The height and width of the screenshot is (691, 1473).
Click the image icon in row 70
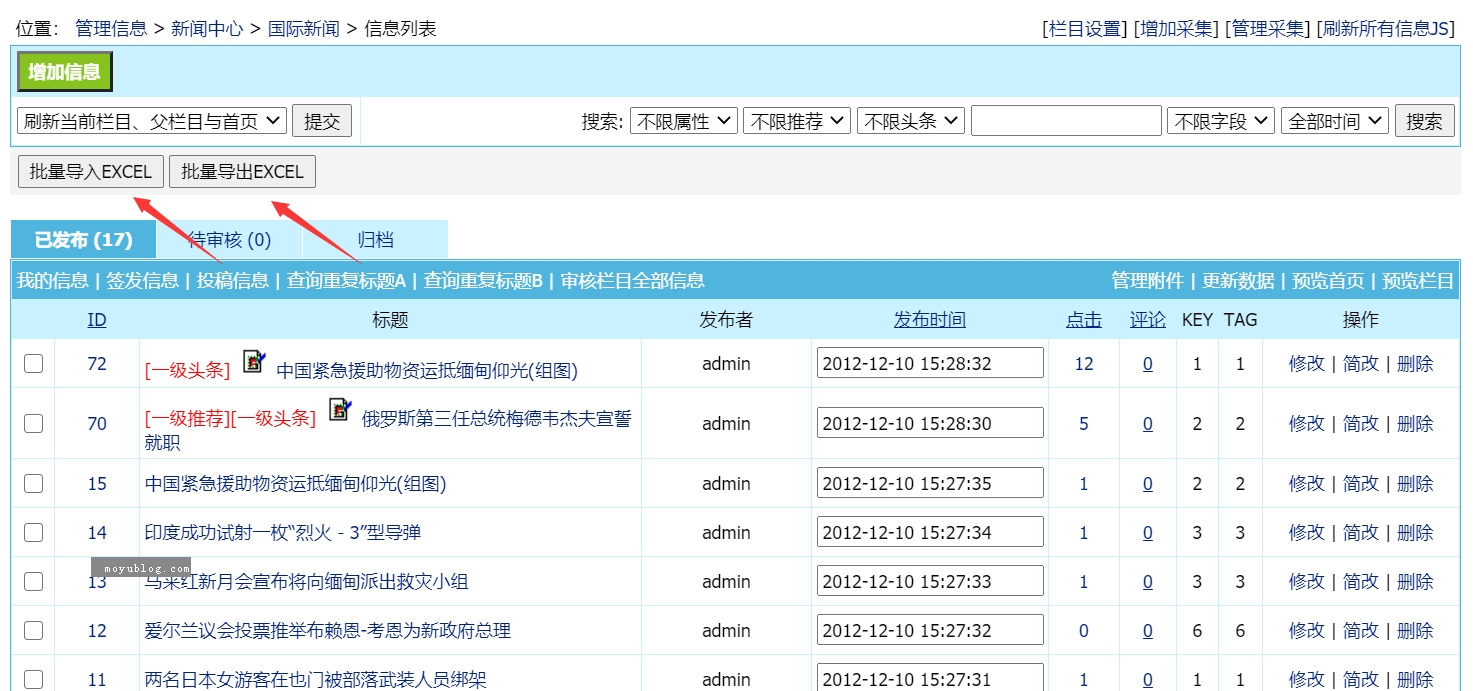[341, 410]
